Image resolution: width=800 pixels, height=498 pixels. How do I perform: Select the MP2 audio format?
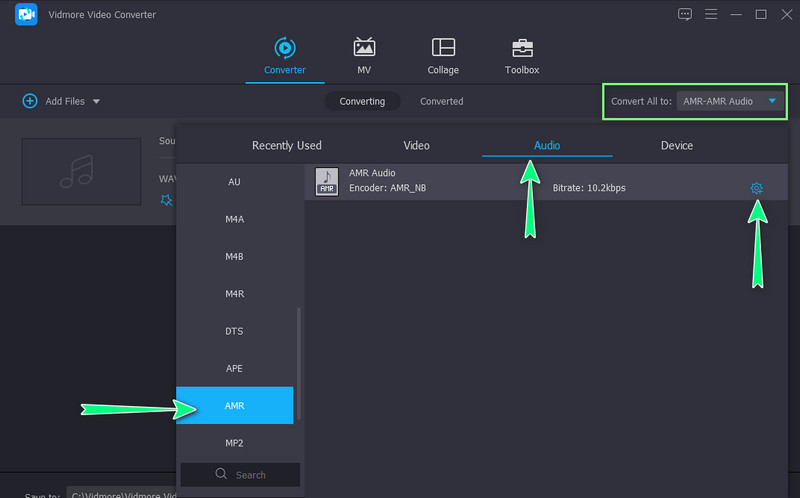point(234,443)
